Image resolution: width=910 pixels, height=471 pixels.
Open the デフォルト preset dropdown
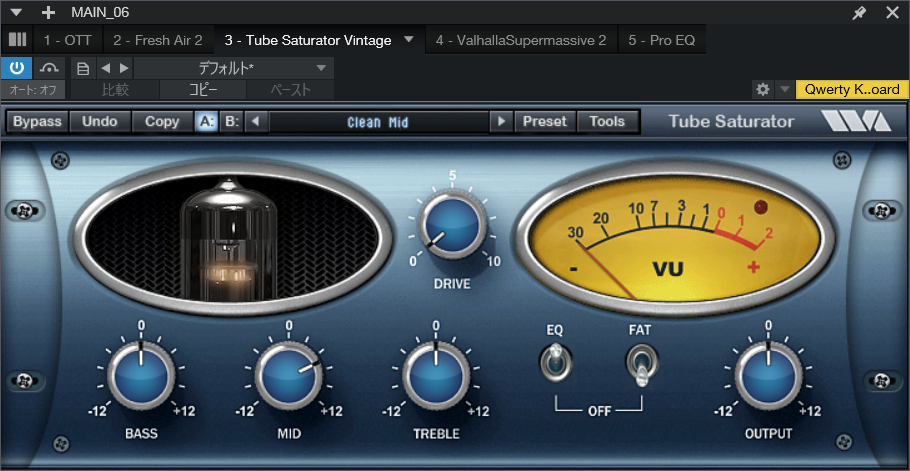click(x=232, y=68)
